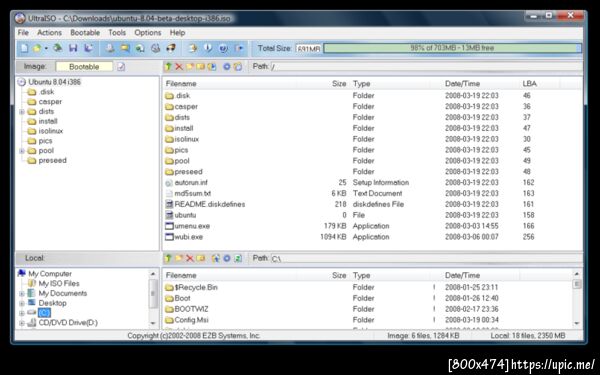Screen dimensions: 600x375
Task: Click the Save floppy-disk toolbar icon
Action: click(73, 48)
